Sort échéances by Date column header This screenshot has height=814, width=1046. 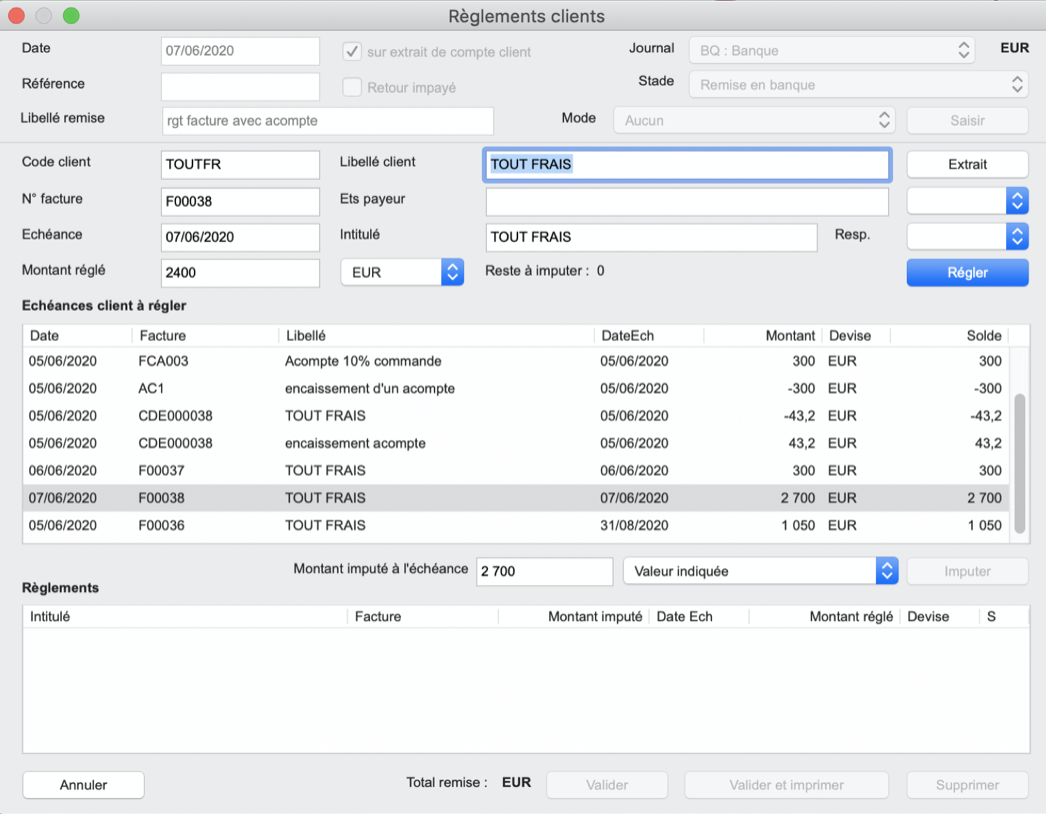point(77,336)
